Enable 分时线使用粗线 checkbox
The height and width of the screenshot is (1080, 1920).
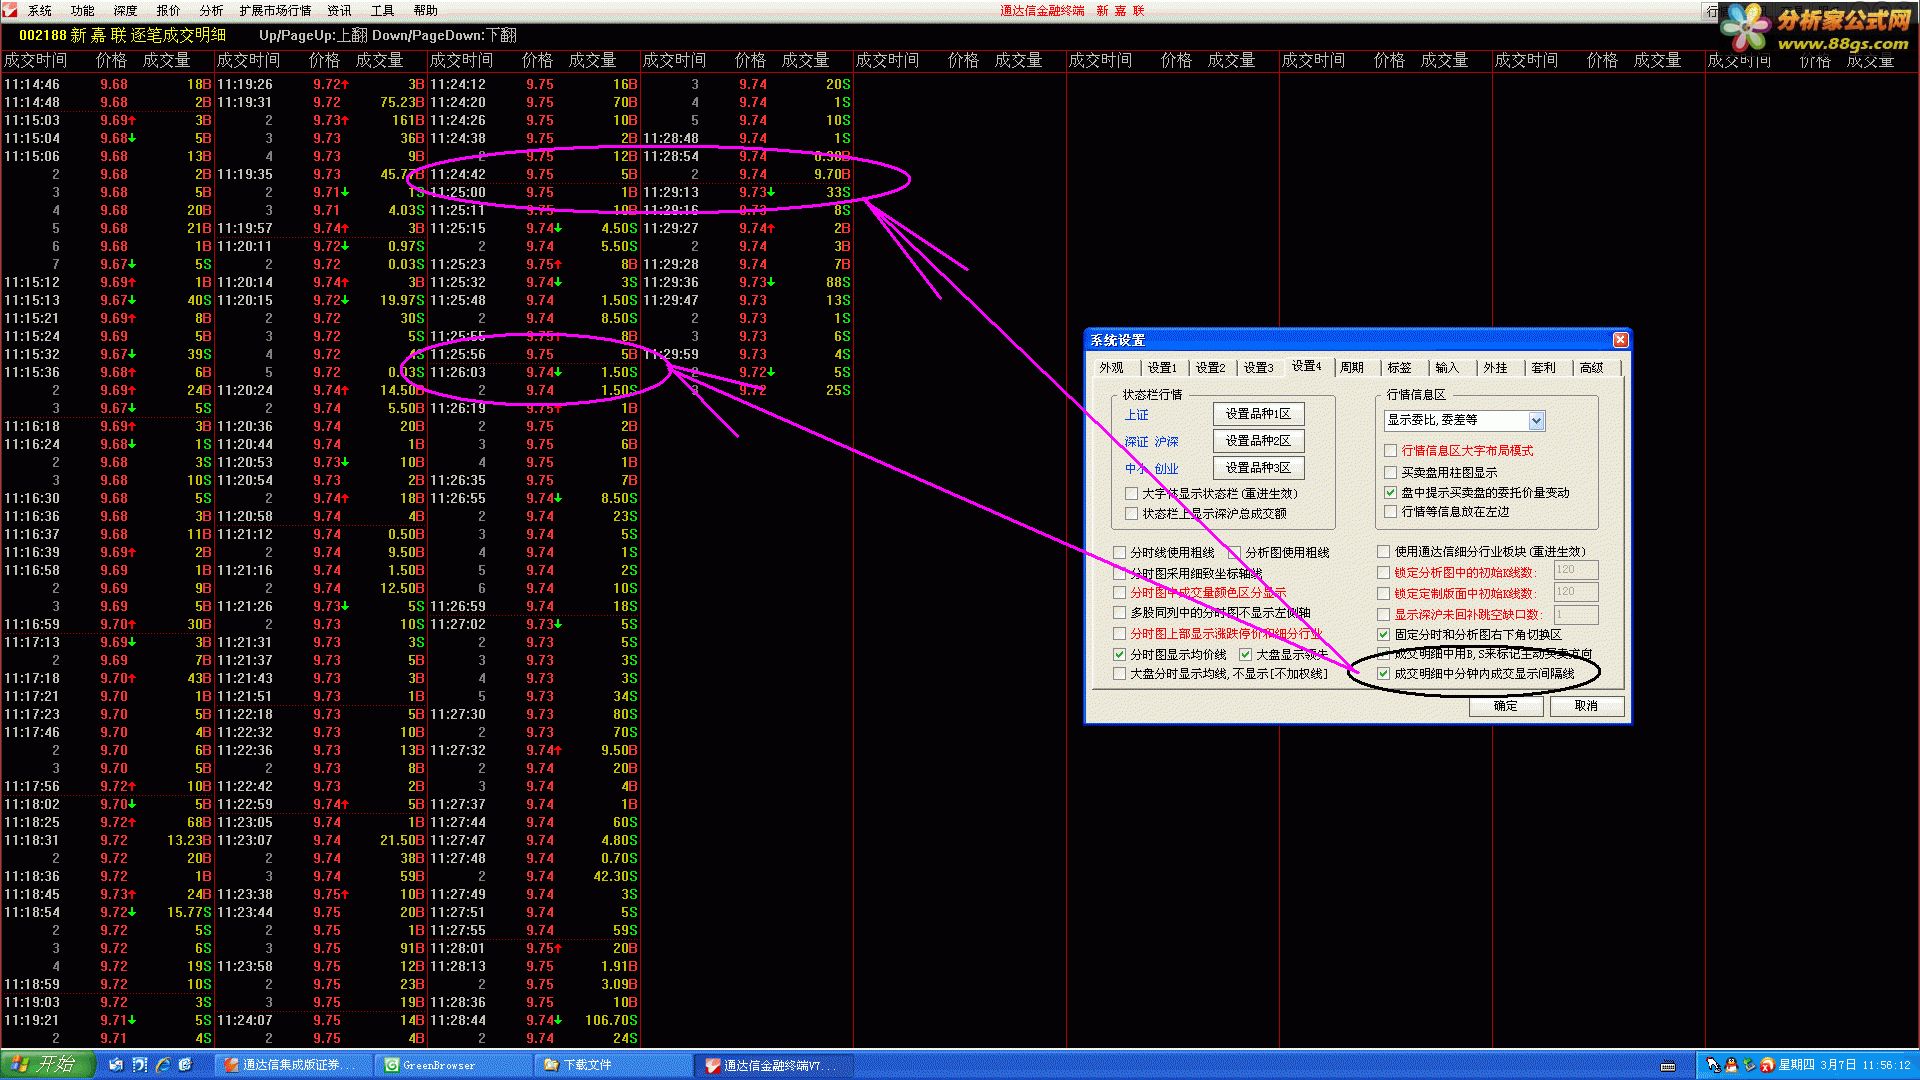click(x=1120, y=553)
